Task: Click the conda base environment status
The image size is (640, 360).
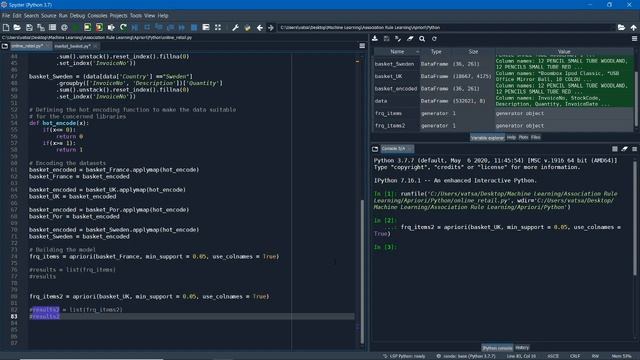Action: 466,356
